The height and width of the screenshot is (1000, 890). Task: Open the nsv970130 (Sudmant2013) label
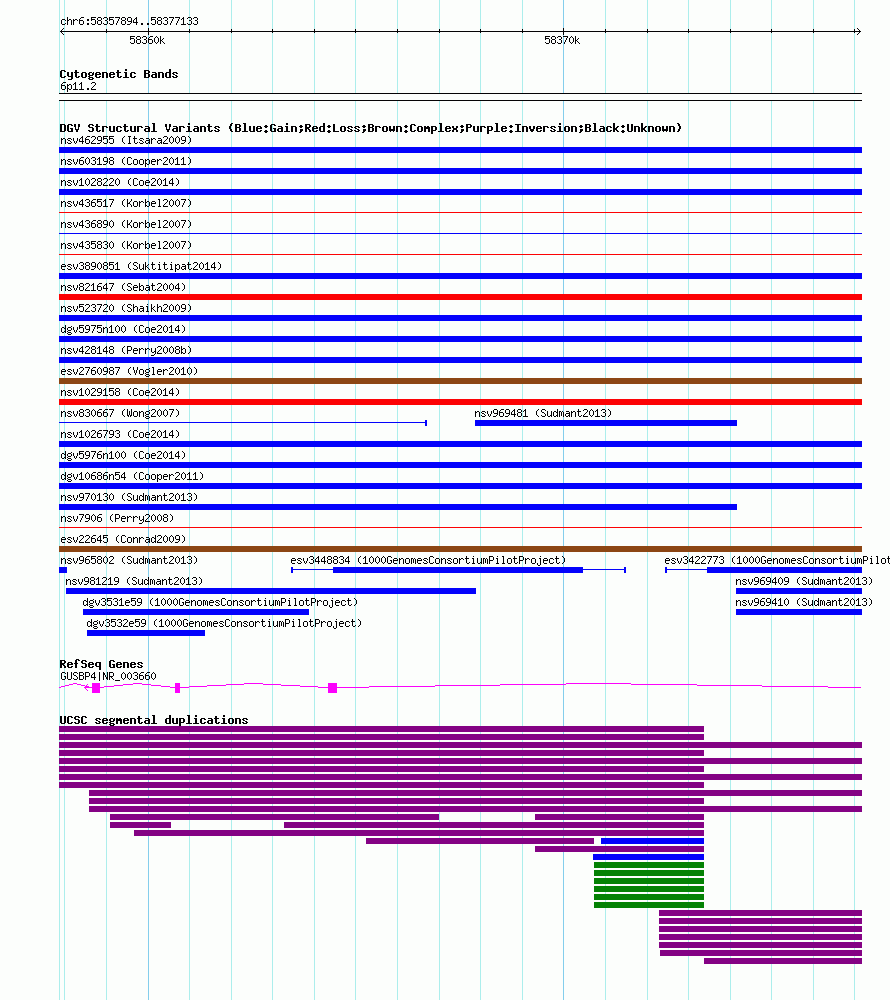coord(129,498)
